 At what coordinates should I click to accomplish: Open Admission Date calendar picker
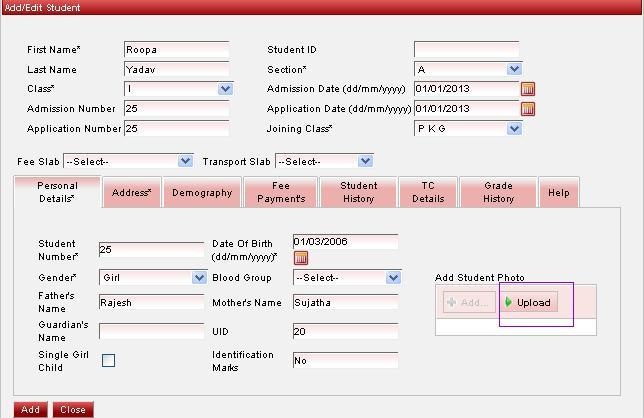pyautogui.click(x=528, y=89)
